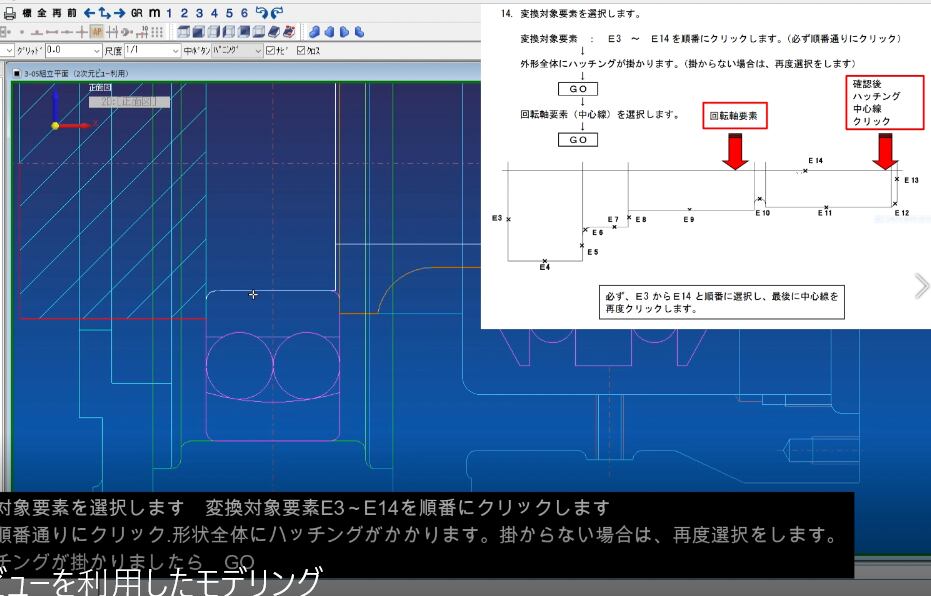The width and height of the screenshot is (931, 596).
Task: Select view number 2 in the toolbar
Action: [x=184, y=13]
